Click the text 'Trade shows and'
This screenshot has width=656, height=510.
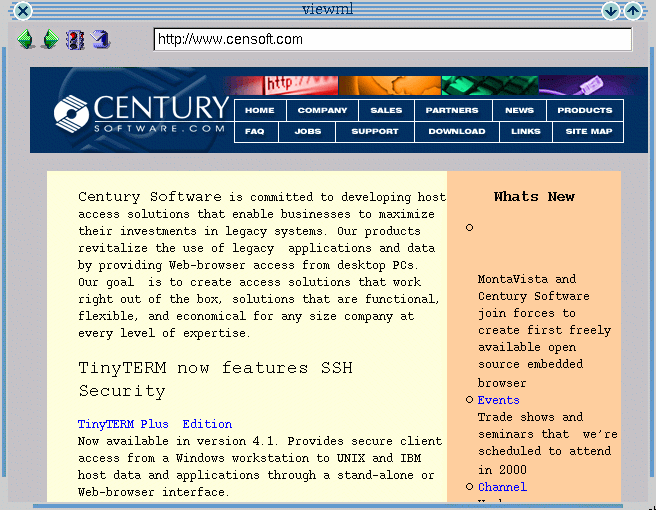pos(530,417)
